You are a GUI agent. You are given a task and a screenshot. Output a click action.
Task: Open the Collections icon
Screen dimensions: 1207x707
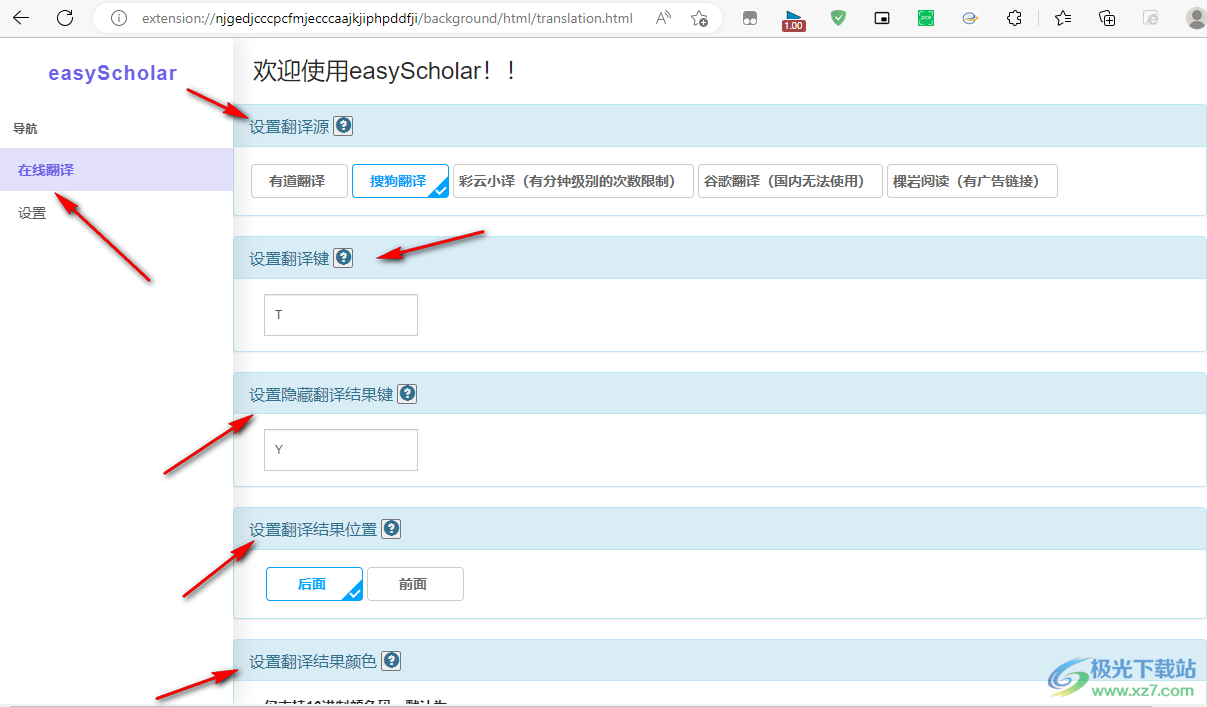[1107, 18]
